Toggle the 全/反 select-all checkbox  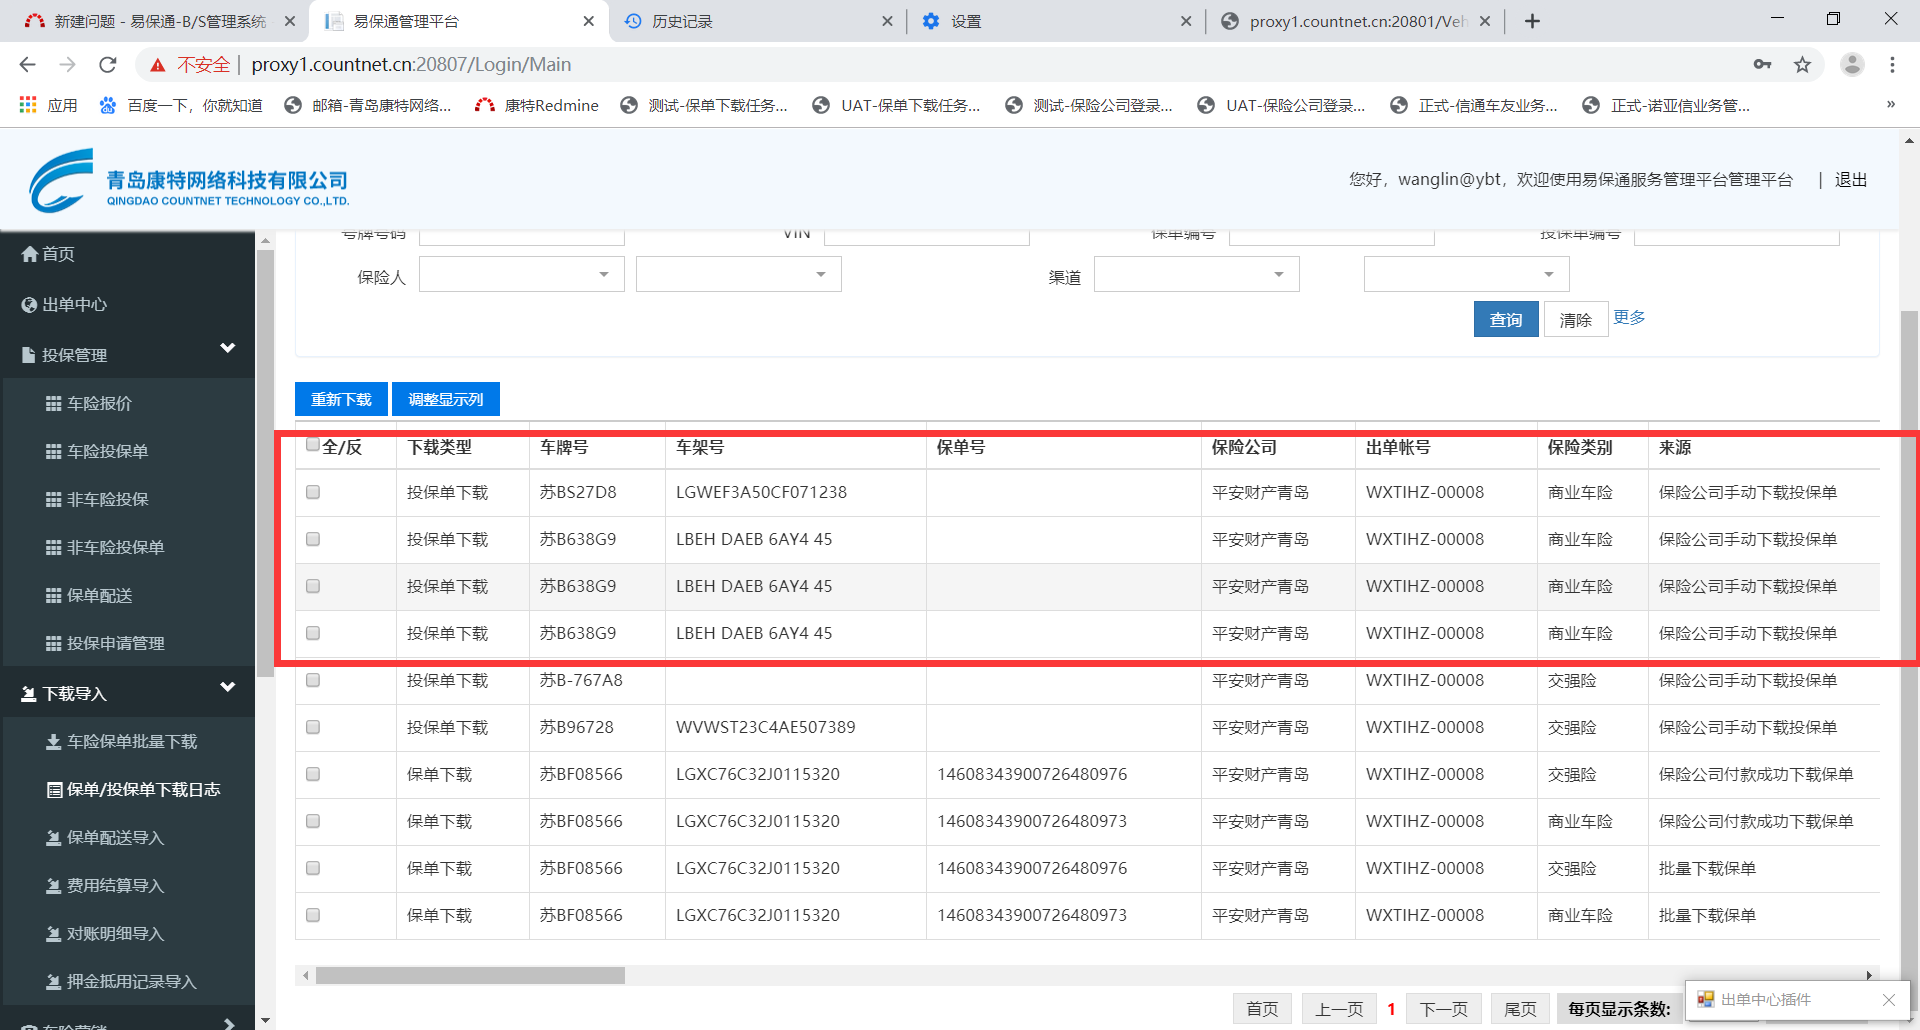(313, 445)
